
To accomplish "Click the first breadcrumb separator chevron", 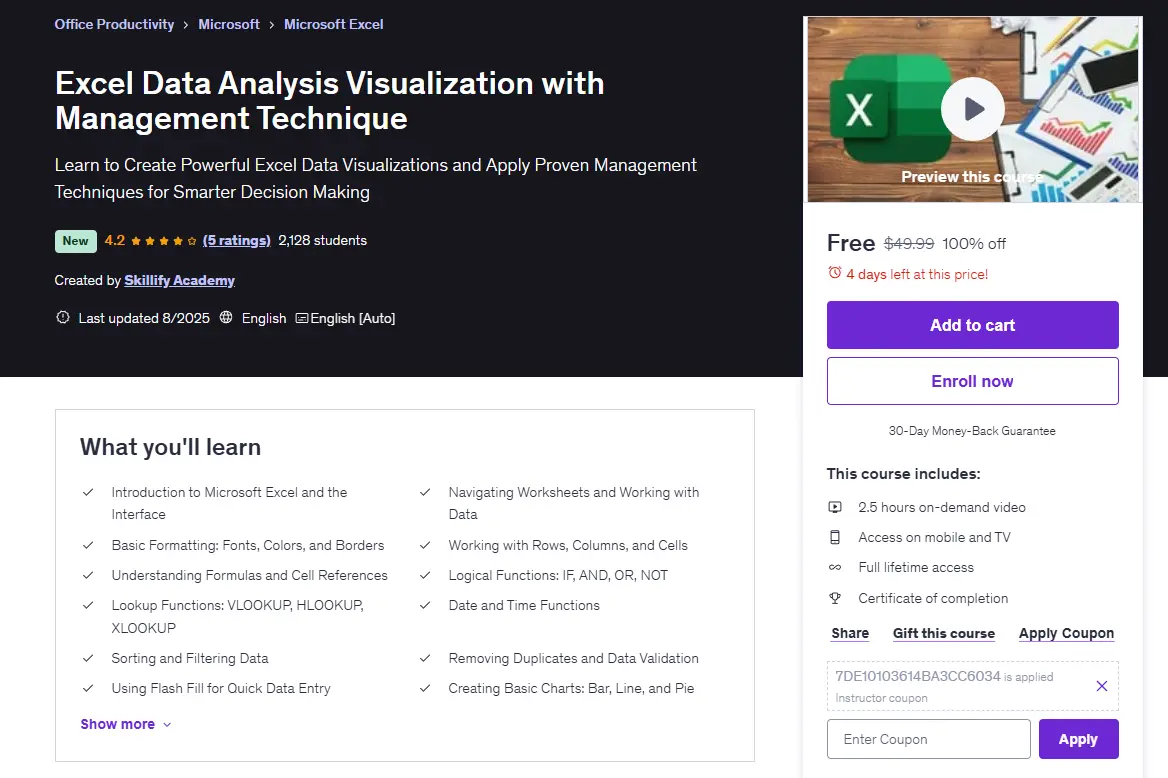I will coord(185,25).
